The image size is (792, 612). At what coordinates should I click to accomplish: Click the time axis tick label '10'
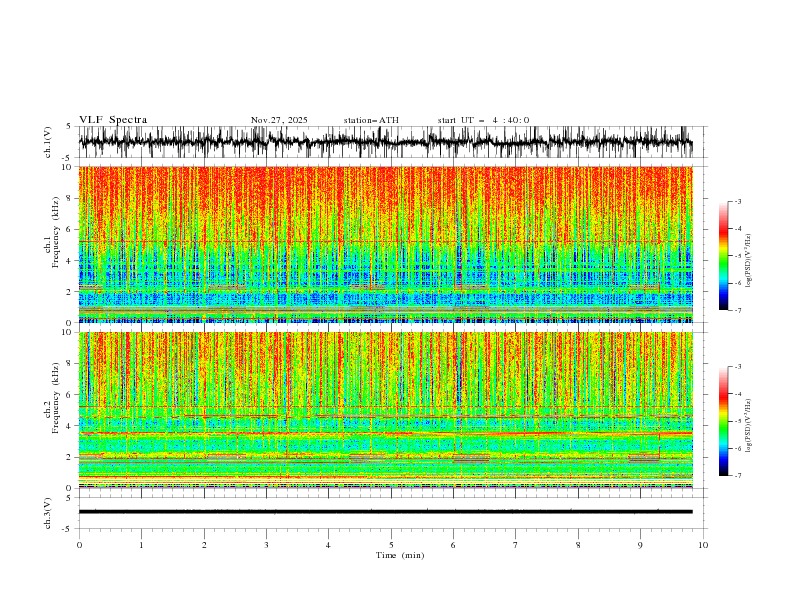[x=703, y=545]
